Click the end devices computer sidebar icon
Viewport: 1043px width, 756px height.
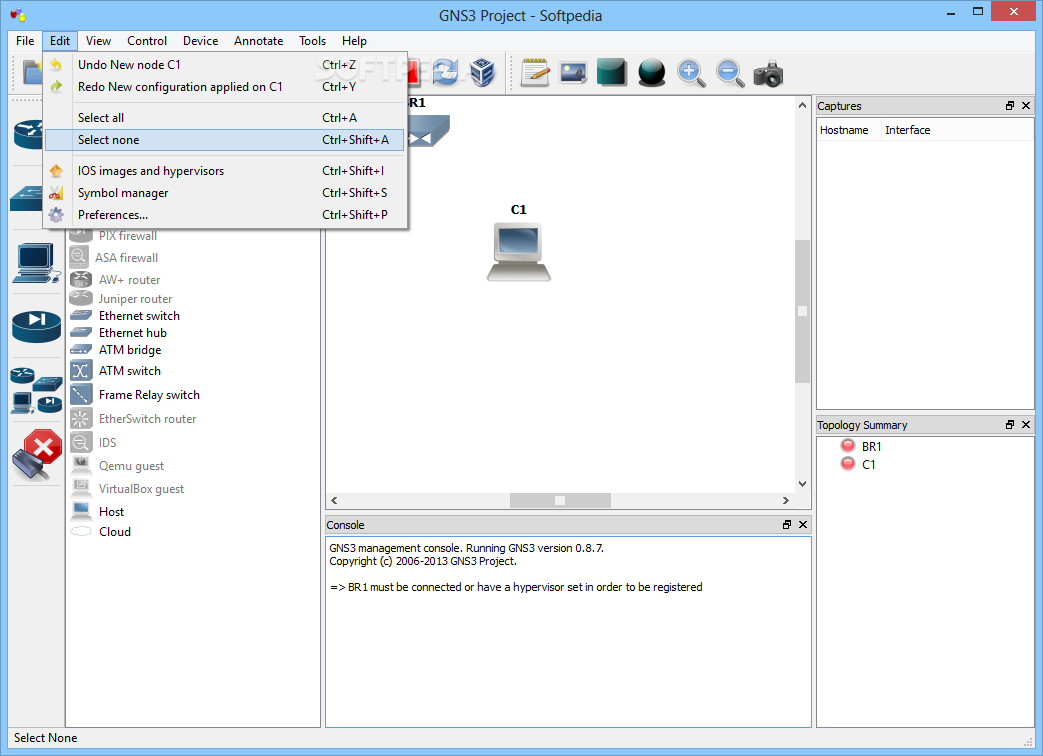tap(36, 263)
